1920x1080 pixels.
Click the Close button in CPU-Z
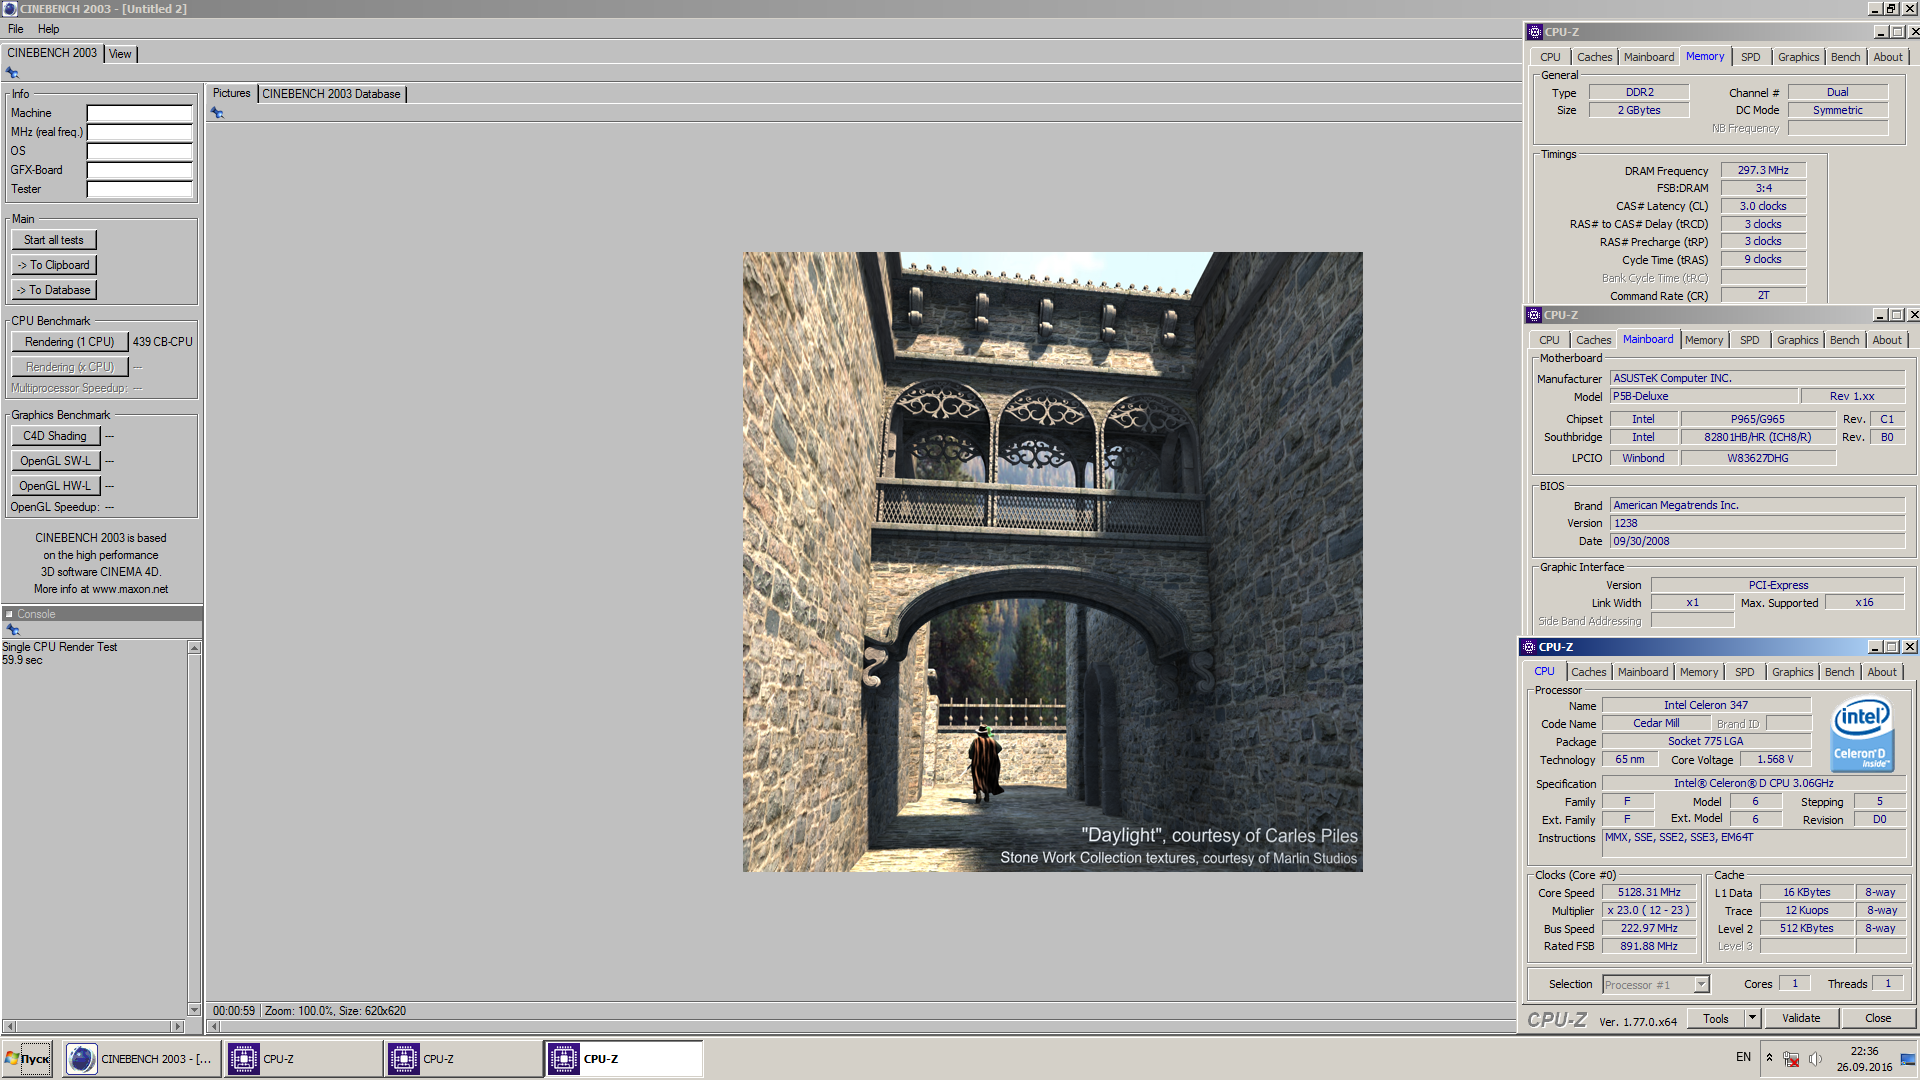pyautogui.click(x=1878, y=1018)
